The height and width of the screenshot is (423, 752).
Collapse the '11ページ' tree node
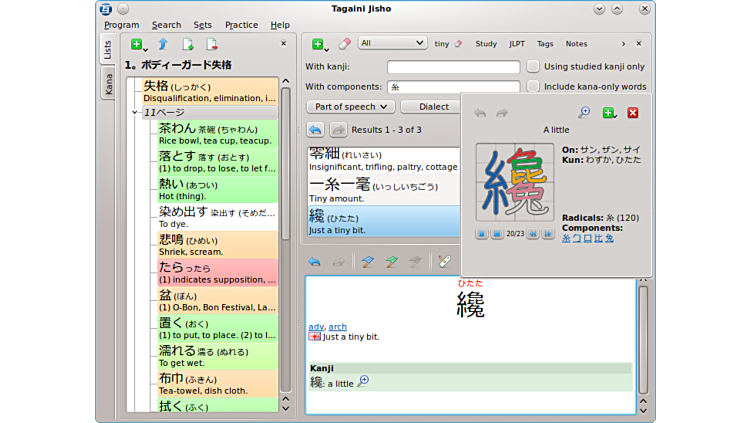(136, 113)
